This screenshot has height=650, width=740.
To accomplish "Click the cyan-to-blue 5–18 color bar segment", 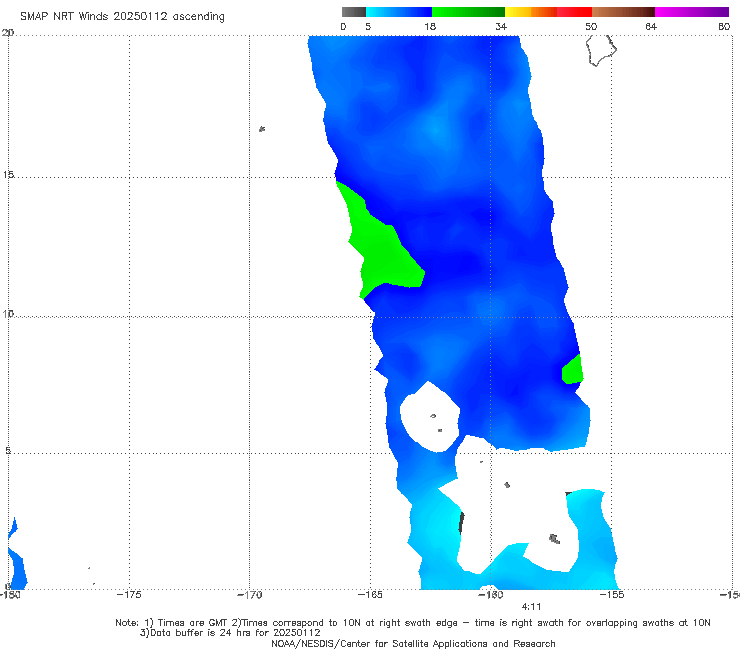I will click(x=399, y=12).
